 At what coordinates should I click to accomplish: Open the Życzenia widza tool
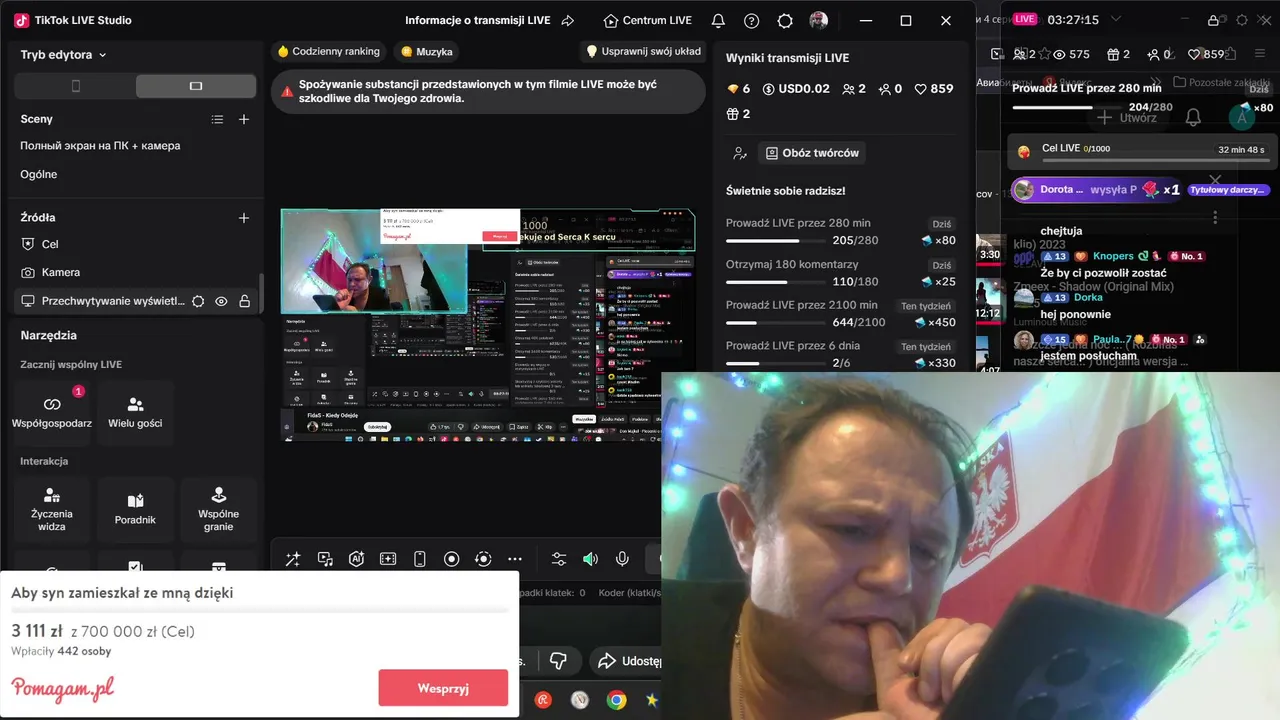(x=52, y=509)
